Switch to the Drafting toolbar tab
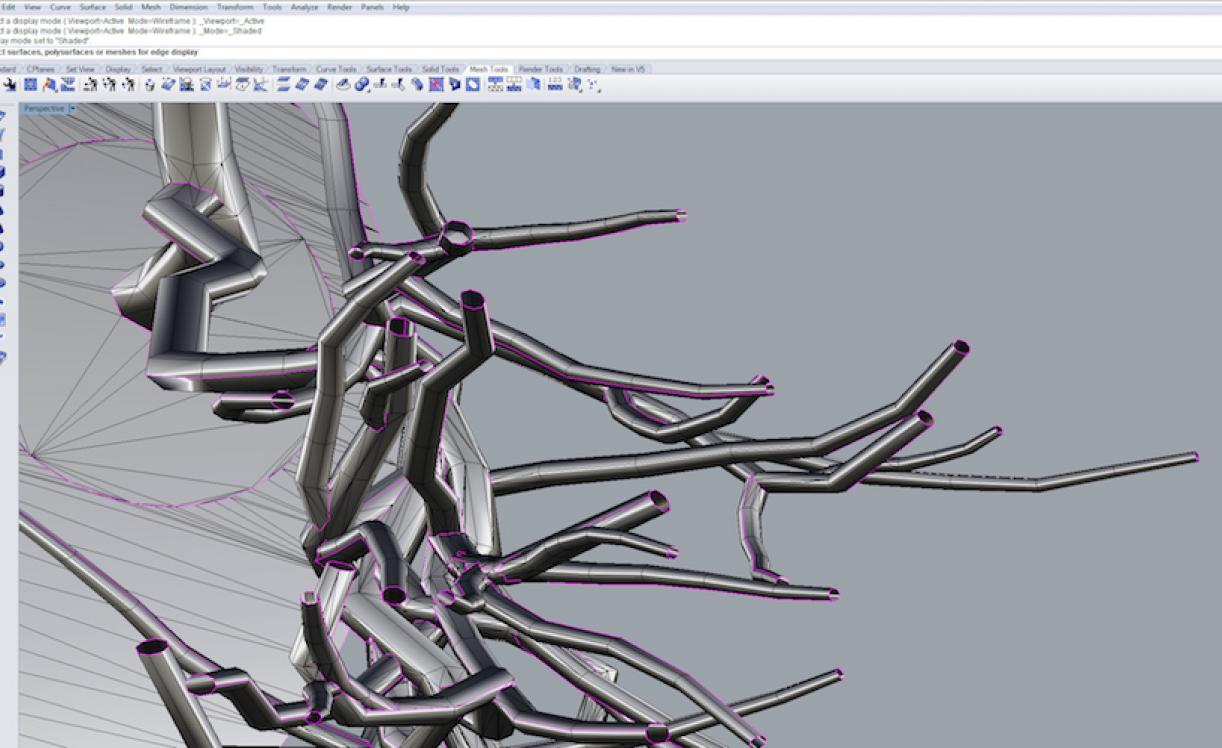The image size is (1222, 748). 587,69
